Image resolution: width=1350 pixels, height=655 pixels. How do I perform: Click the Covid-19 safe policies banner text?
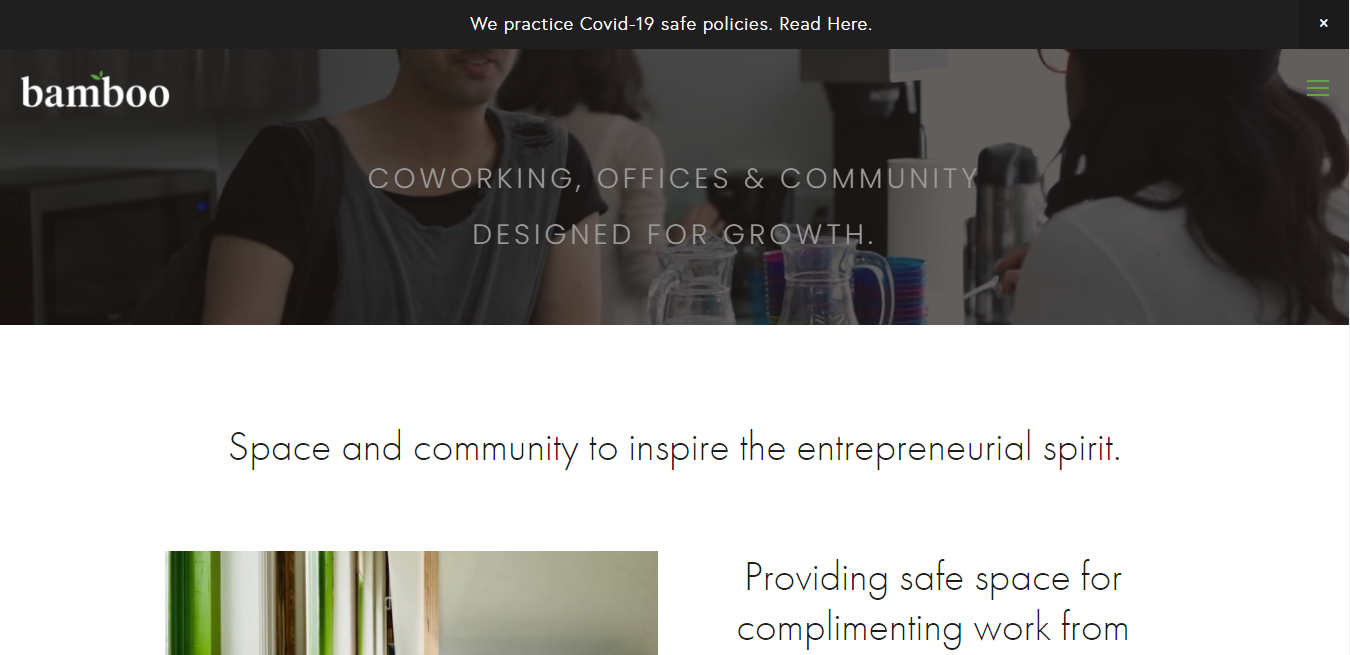click(x=671, y=24)
